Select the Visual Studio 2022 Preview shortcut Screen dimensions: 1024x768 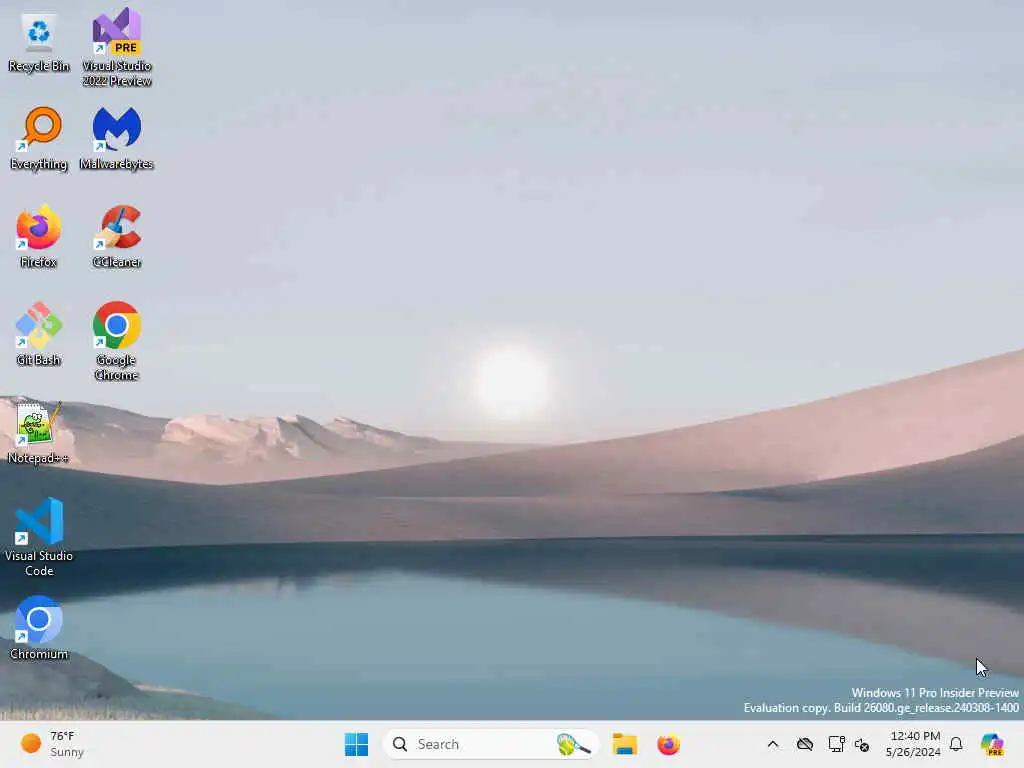[x=117, y=47]
